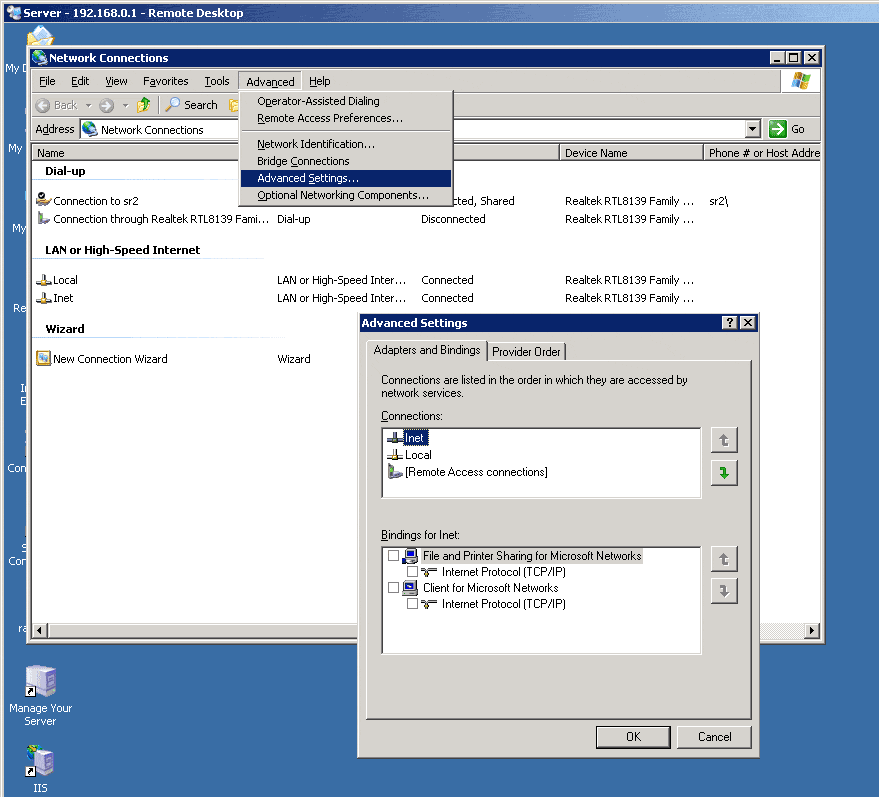Click OK in Advanced Settings

(x=633, y=736)
